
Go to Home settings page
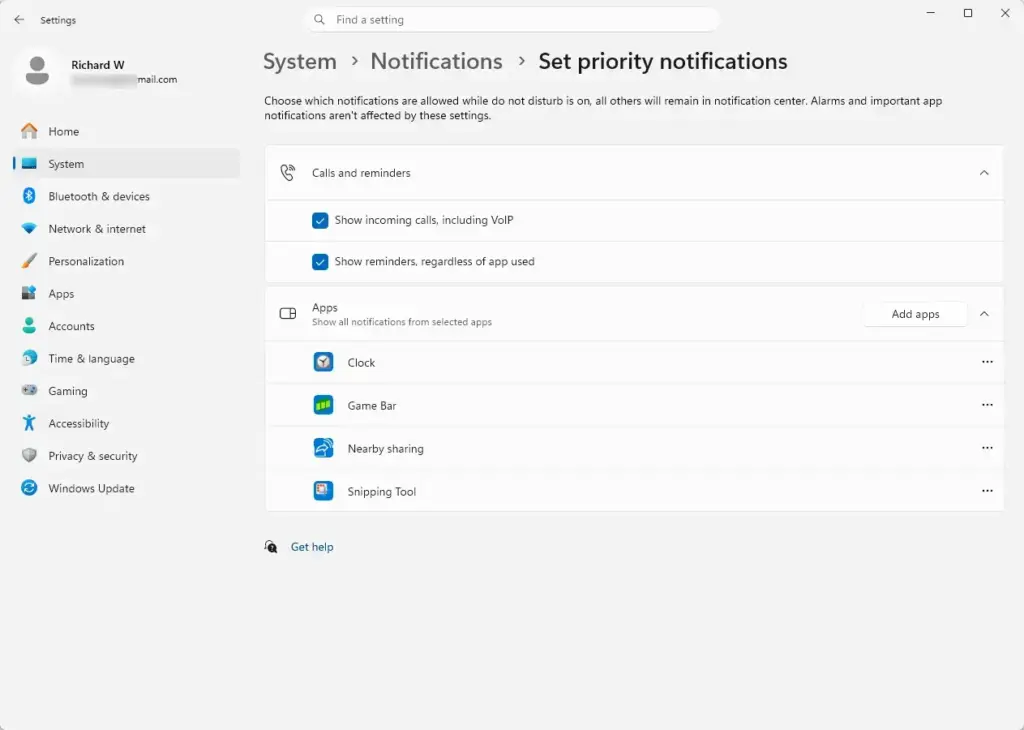pyautogui.click(x=126, y=131)
